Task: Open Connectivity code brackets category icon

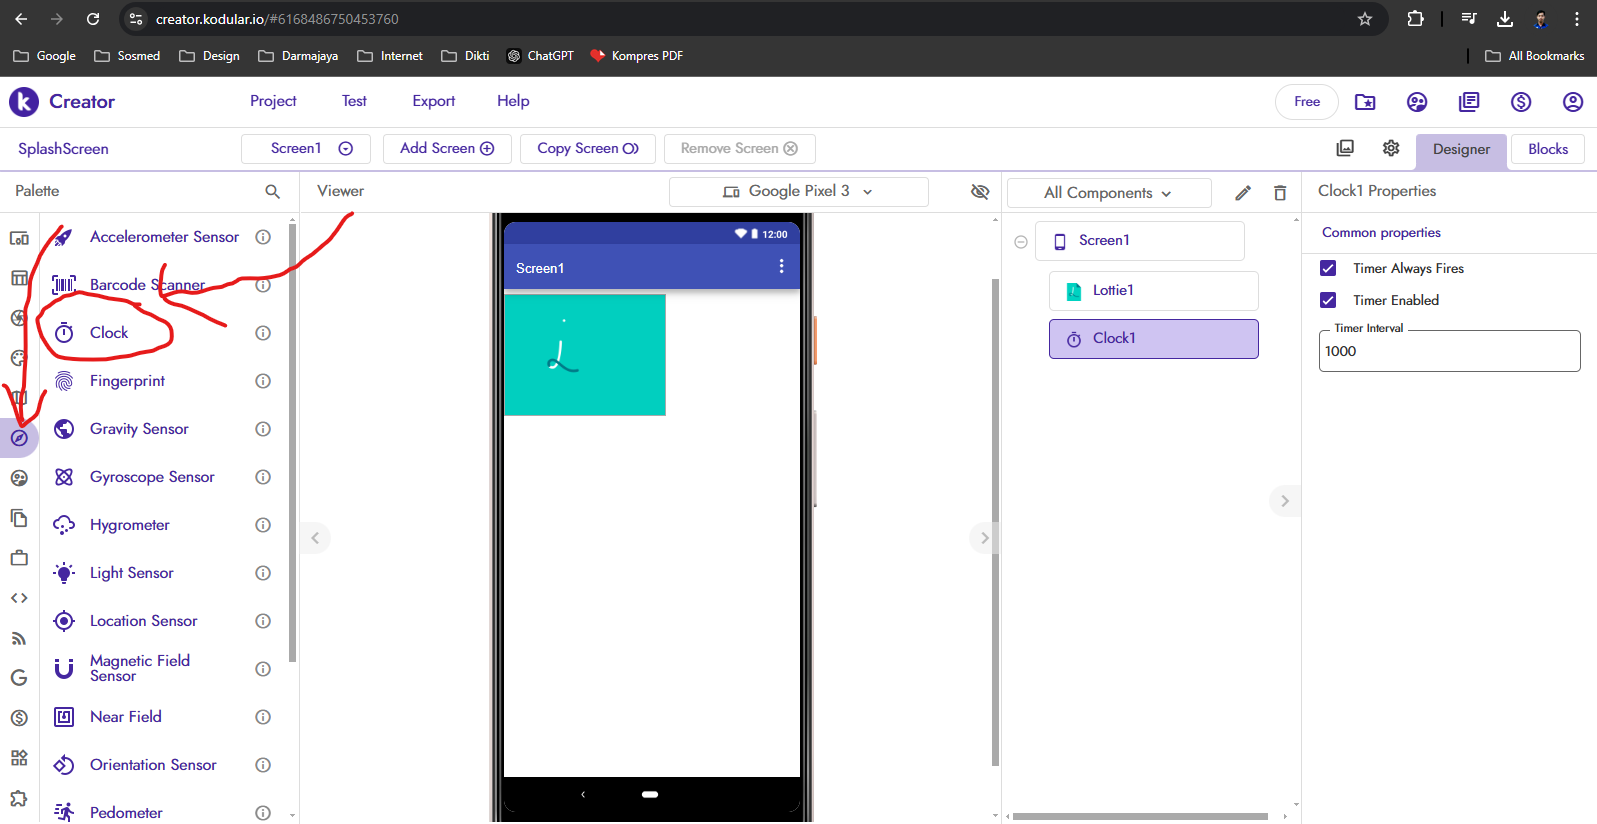Action: click(x=19, y=598)
